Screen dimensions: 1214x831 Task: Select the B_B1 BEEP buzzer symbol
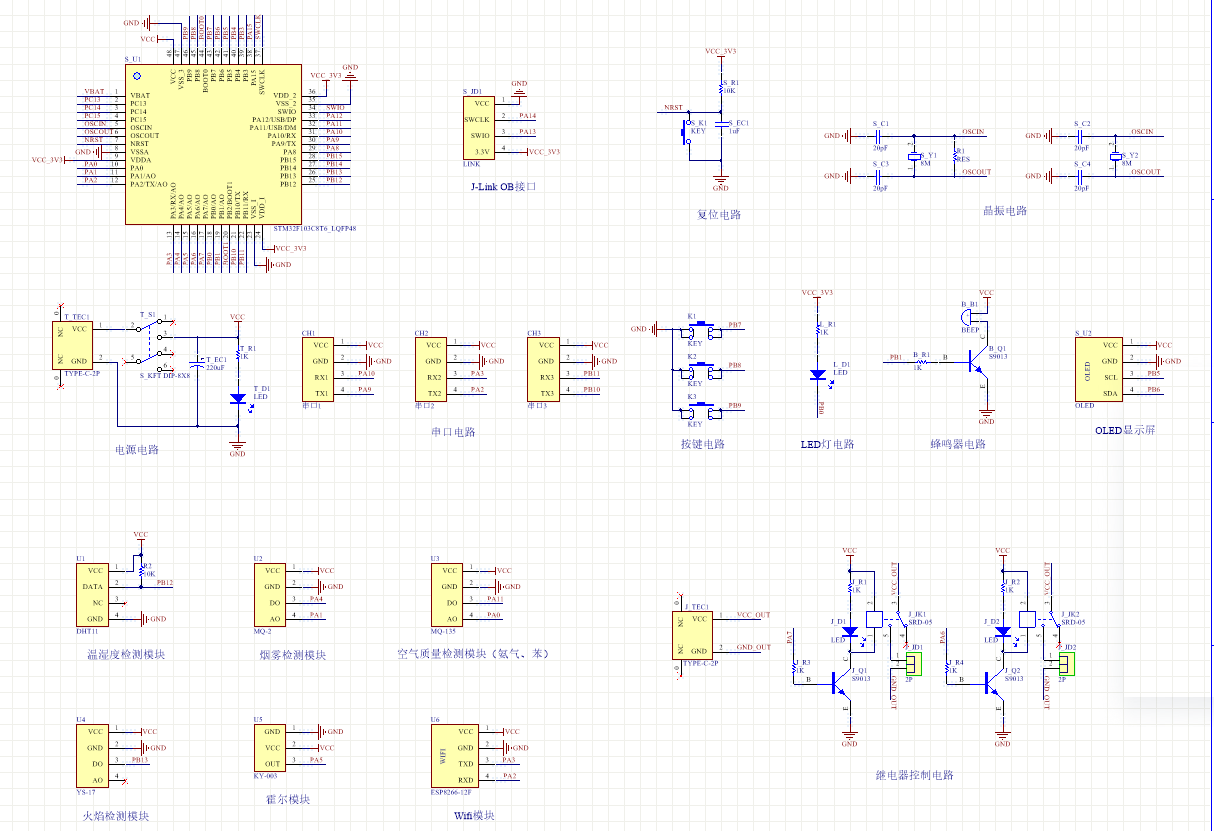pos(971,317)
